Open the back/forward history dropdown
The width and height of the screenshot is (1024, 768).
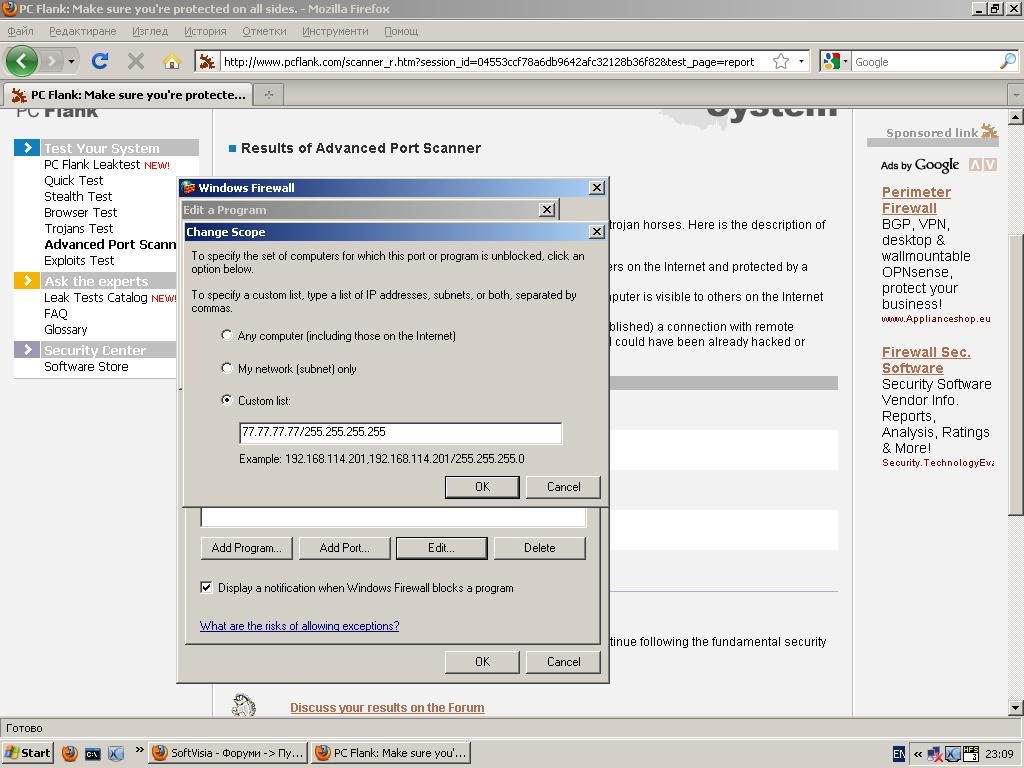coord(71,61)
